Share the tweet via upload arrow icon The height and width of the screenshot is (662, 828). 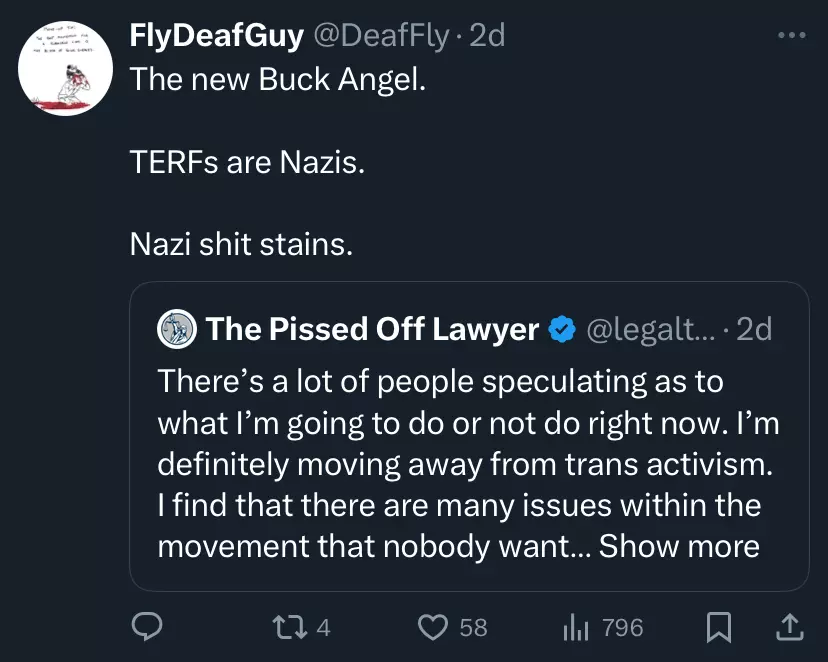tap(789, 627)
